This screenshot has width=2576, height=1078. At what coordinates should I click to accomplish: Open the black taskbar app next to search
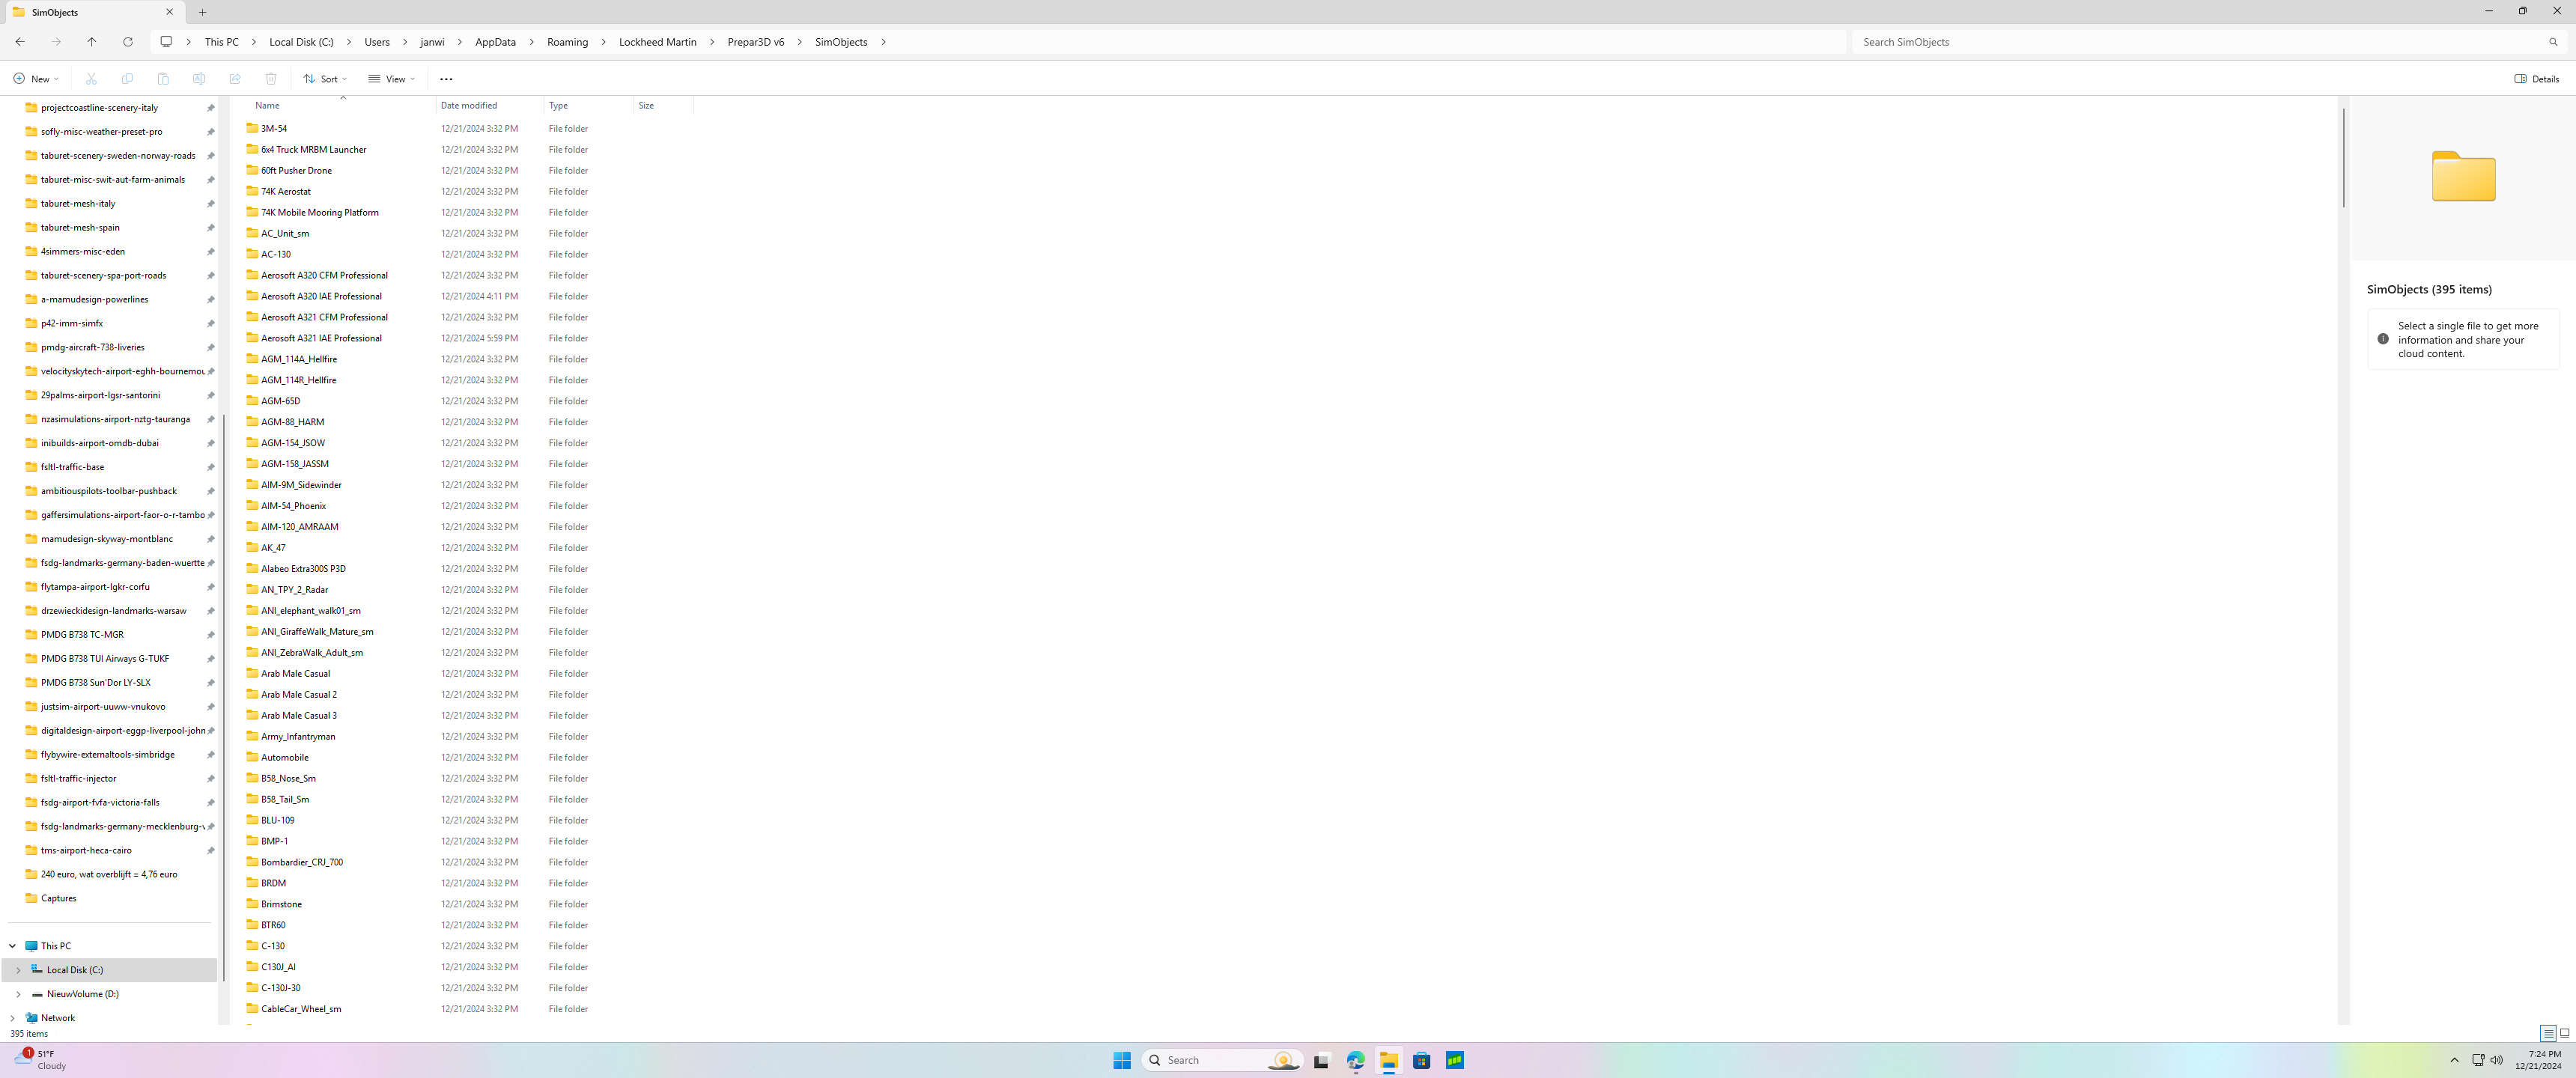click(x=1322, y=1060)
